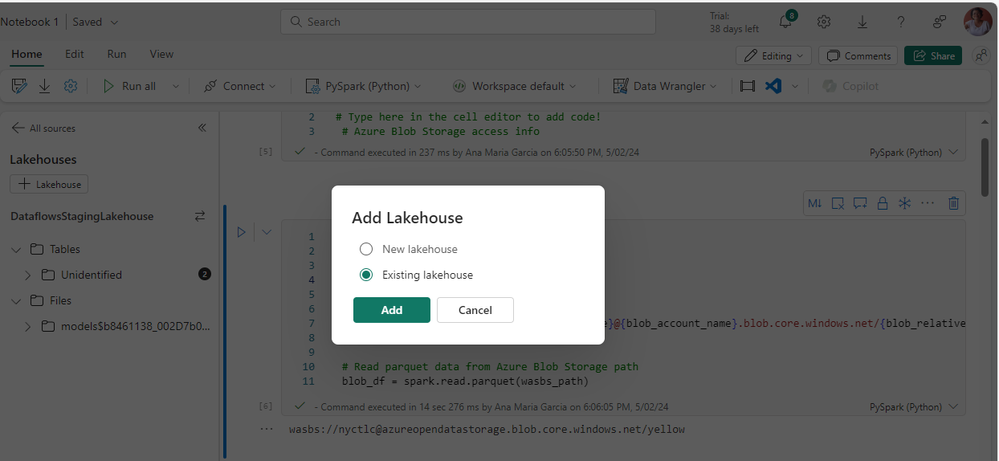Click Run all in the toolbar

coord(130,86)
